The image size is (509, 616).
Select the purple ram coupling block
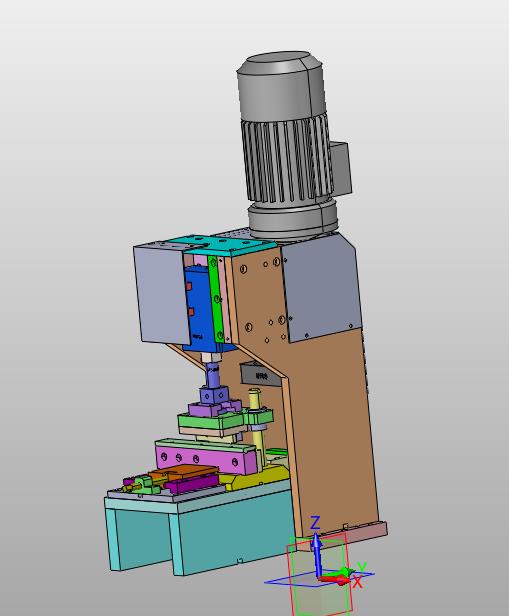click(x=214, y=396)
